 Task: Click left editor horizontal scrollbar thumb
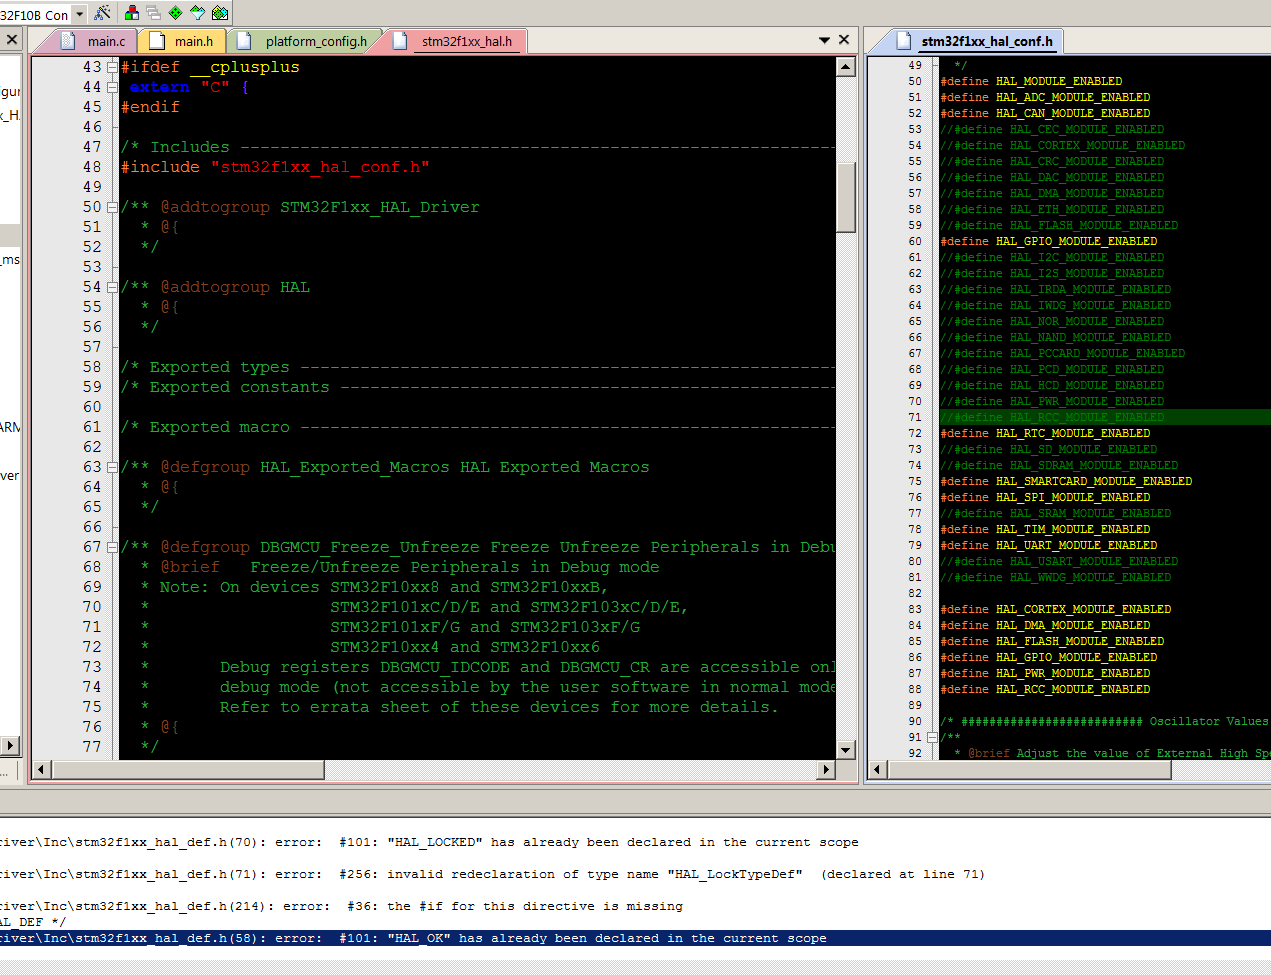pyautogui.click(x=188, y=770)
